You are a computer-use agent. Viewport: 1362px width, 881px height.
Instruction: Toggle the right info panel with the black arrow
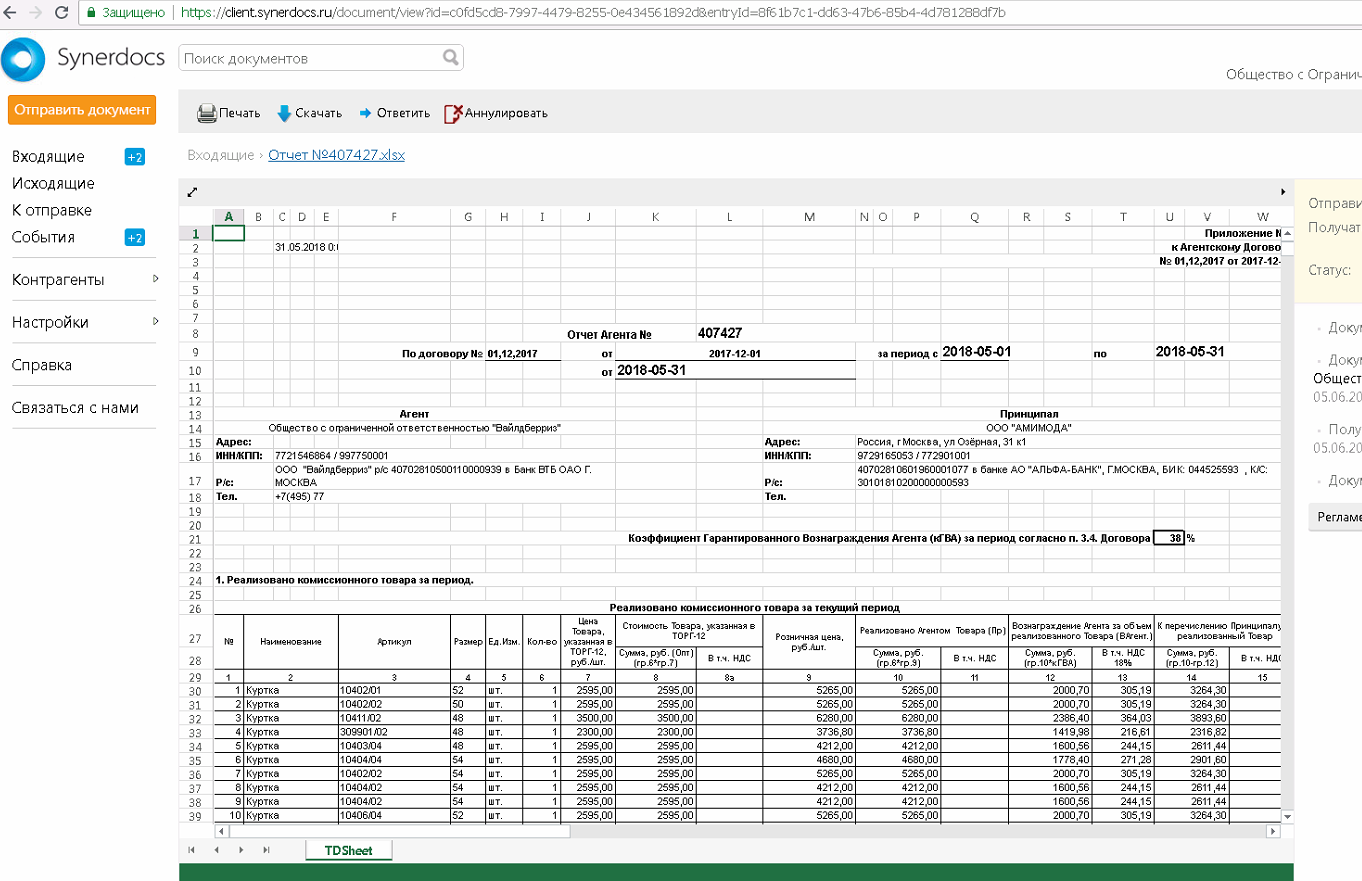(1283, 191)
